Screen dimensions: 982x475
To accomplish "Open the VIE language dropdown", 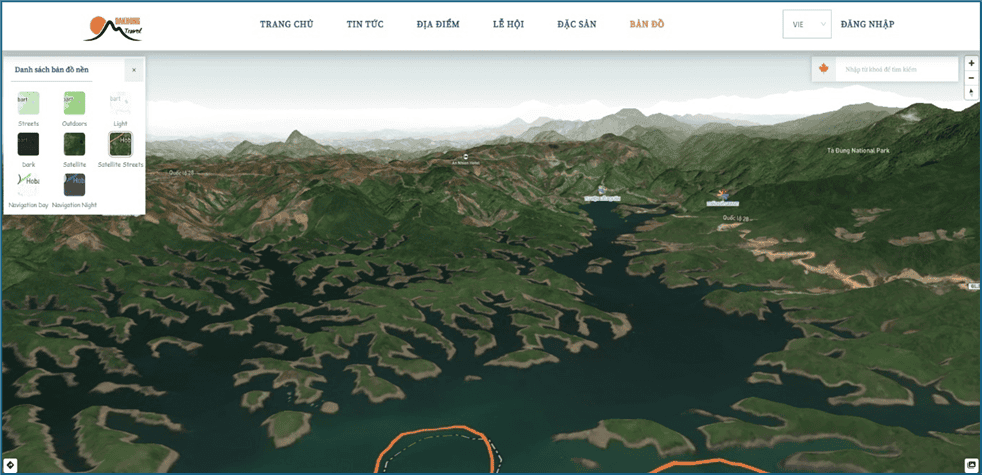I will (x=806, y=24).
